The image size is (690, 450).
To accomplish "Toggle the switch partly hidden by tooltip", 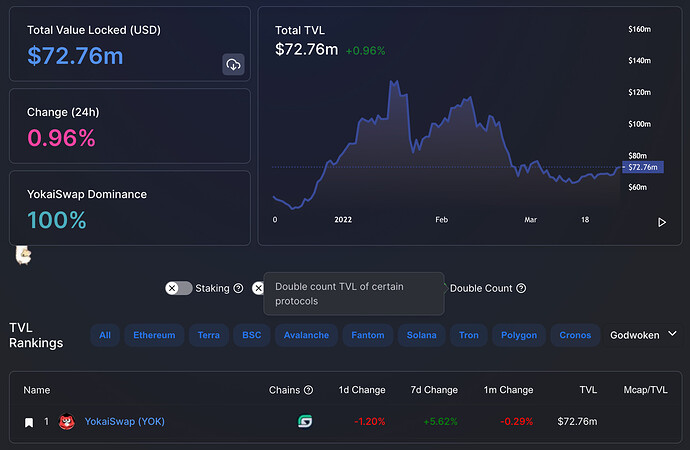I will (258, 288).
